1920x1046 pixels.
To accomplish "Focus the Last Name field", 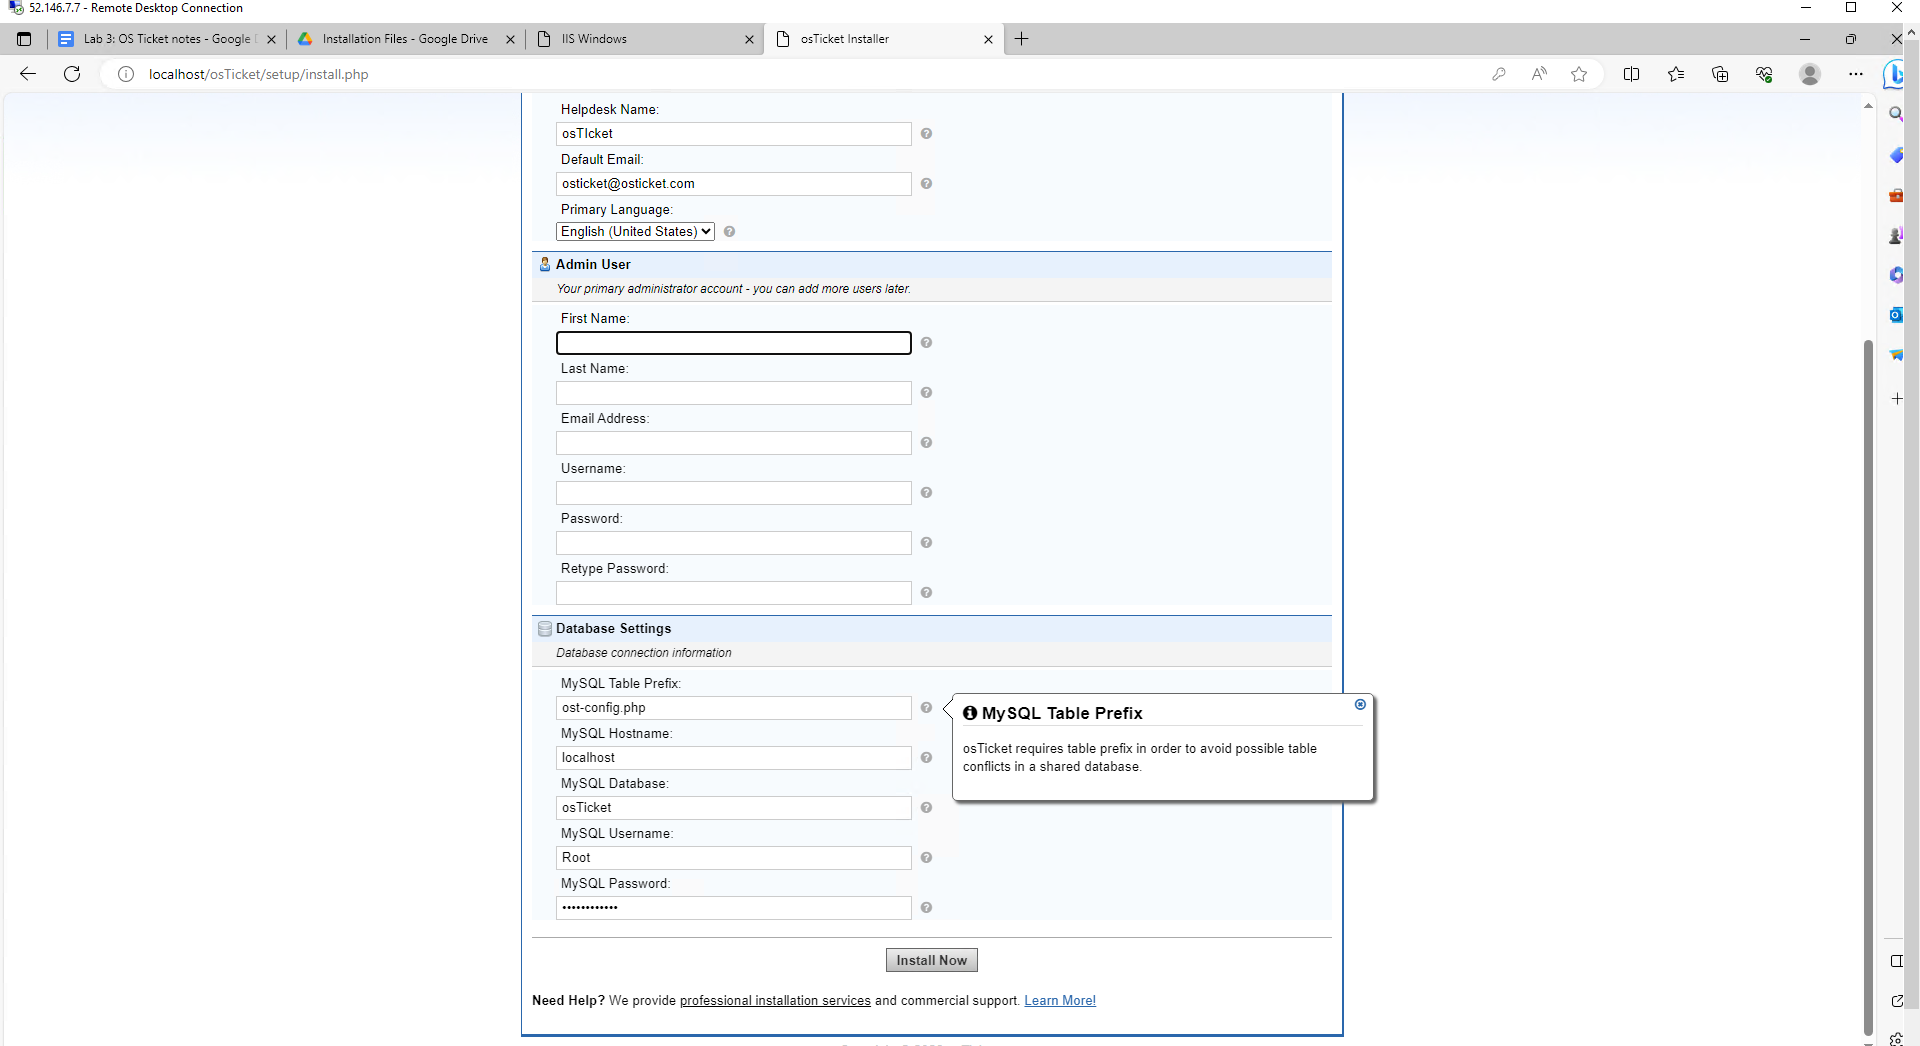I will [x=733, y=393].
